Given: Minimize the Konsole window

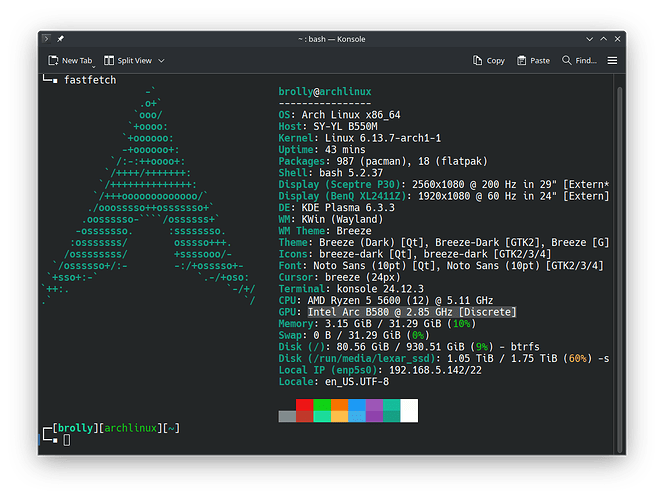Looking at the screenshot, I should coord(589,39).
